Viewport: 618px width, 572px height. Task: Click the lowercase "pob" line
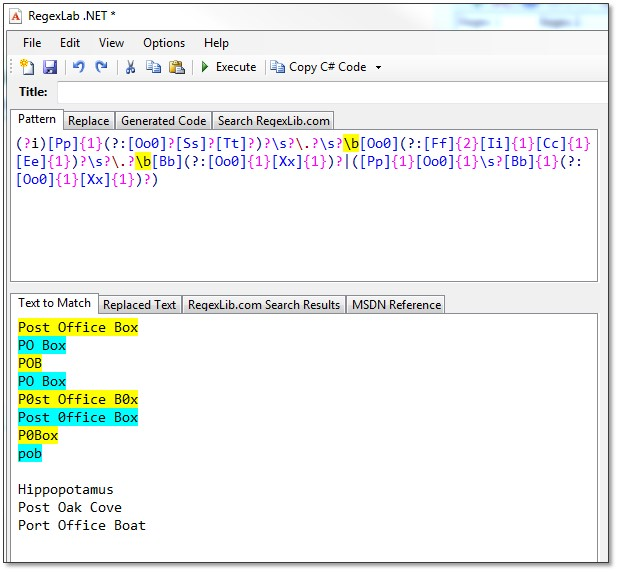[x=30, y=454]
